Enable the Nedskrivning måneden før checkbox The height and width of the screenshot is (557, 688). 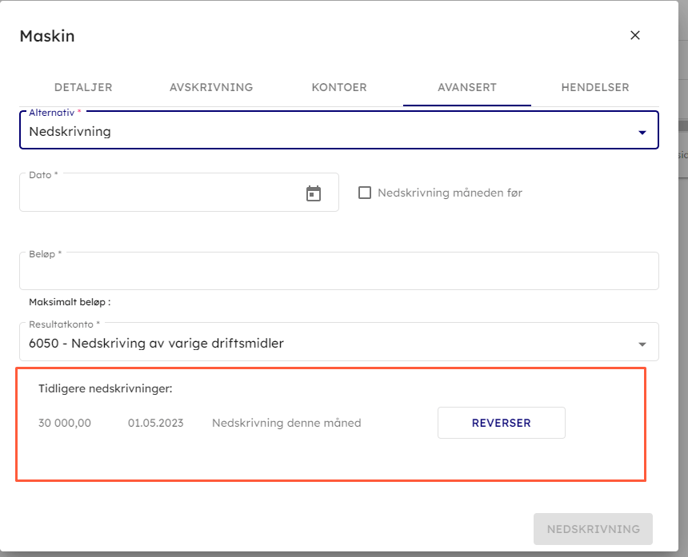click(365, 193)
